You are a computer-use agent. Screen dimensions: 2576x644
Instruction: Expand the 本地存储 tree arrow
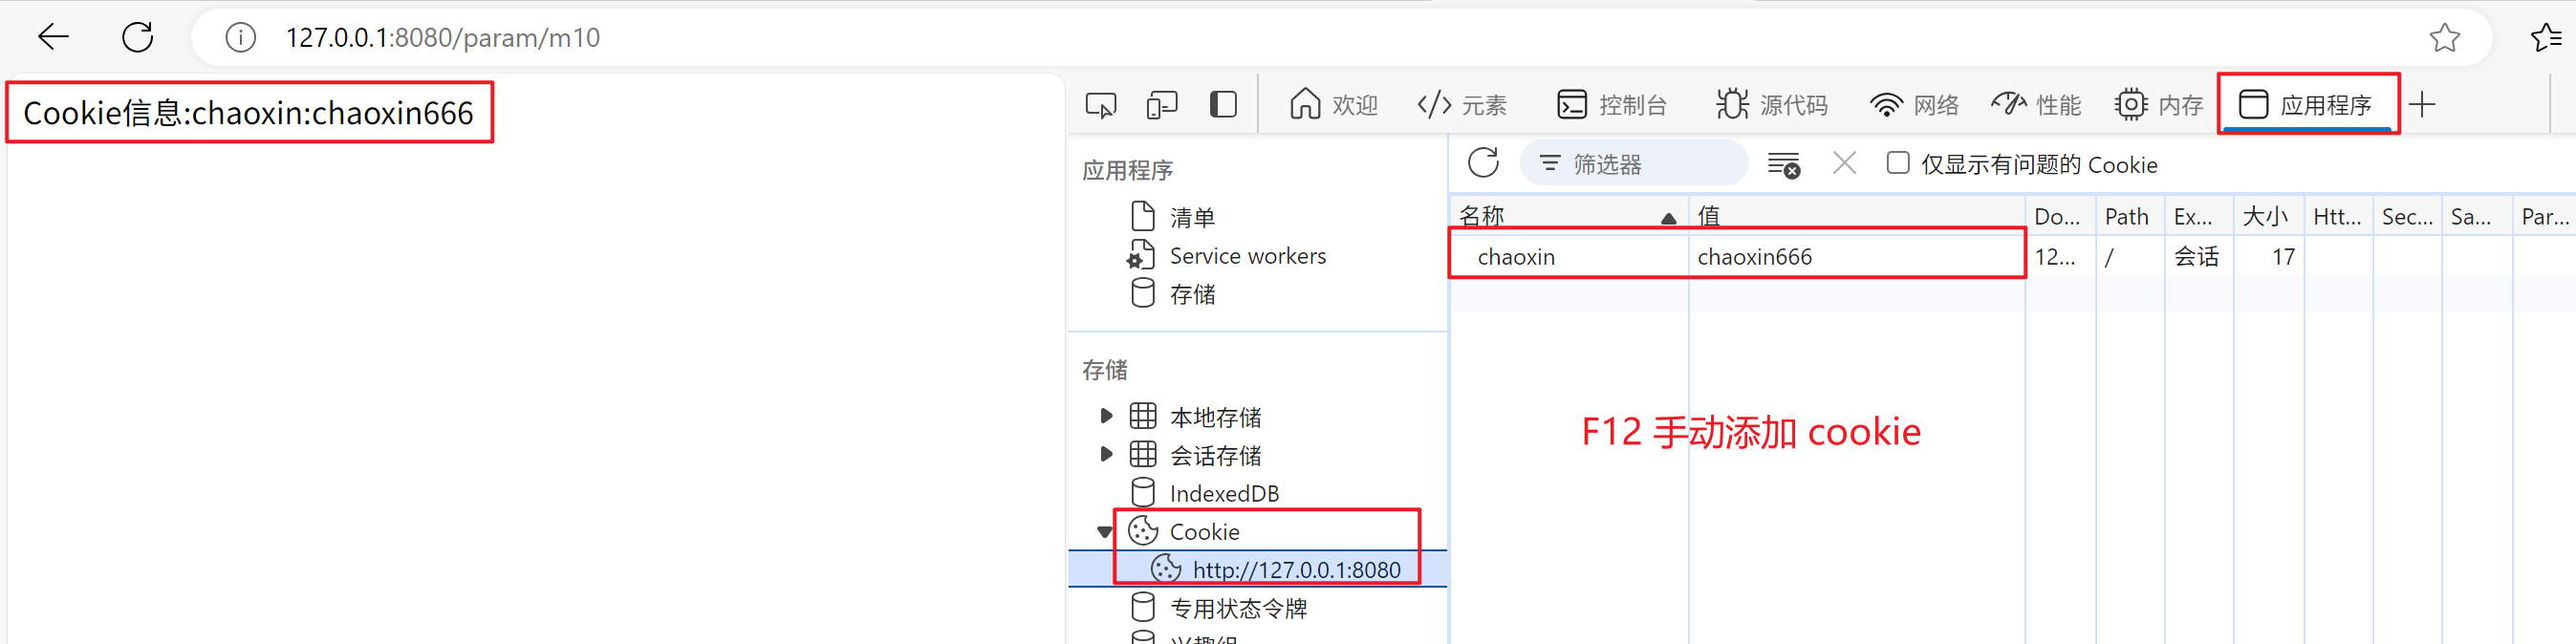pos(1106,416)
